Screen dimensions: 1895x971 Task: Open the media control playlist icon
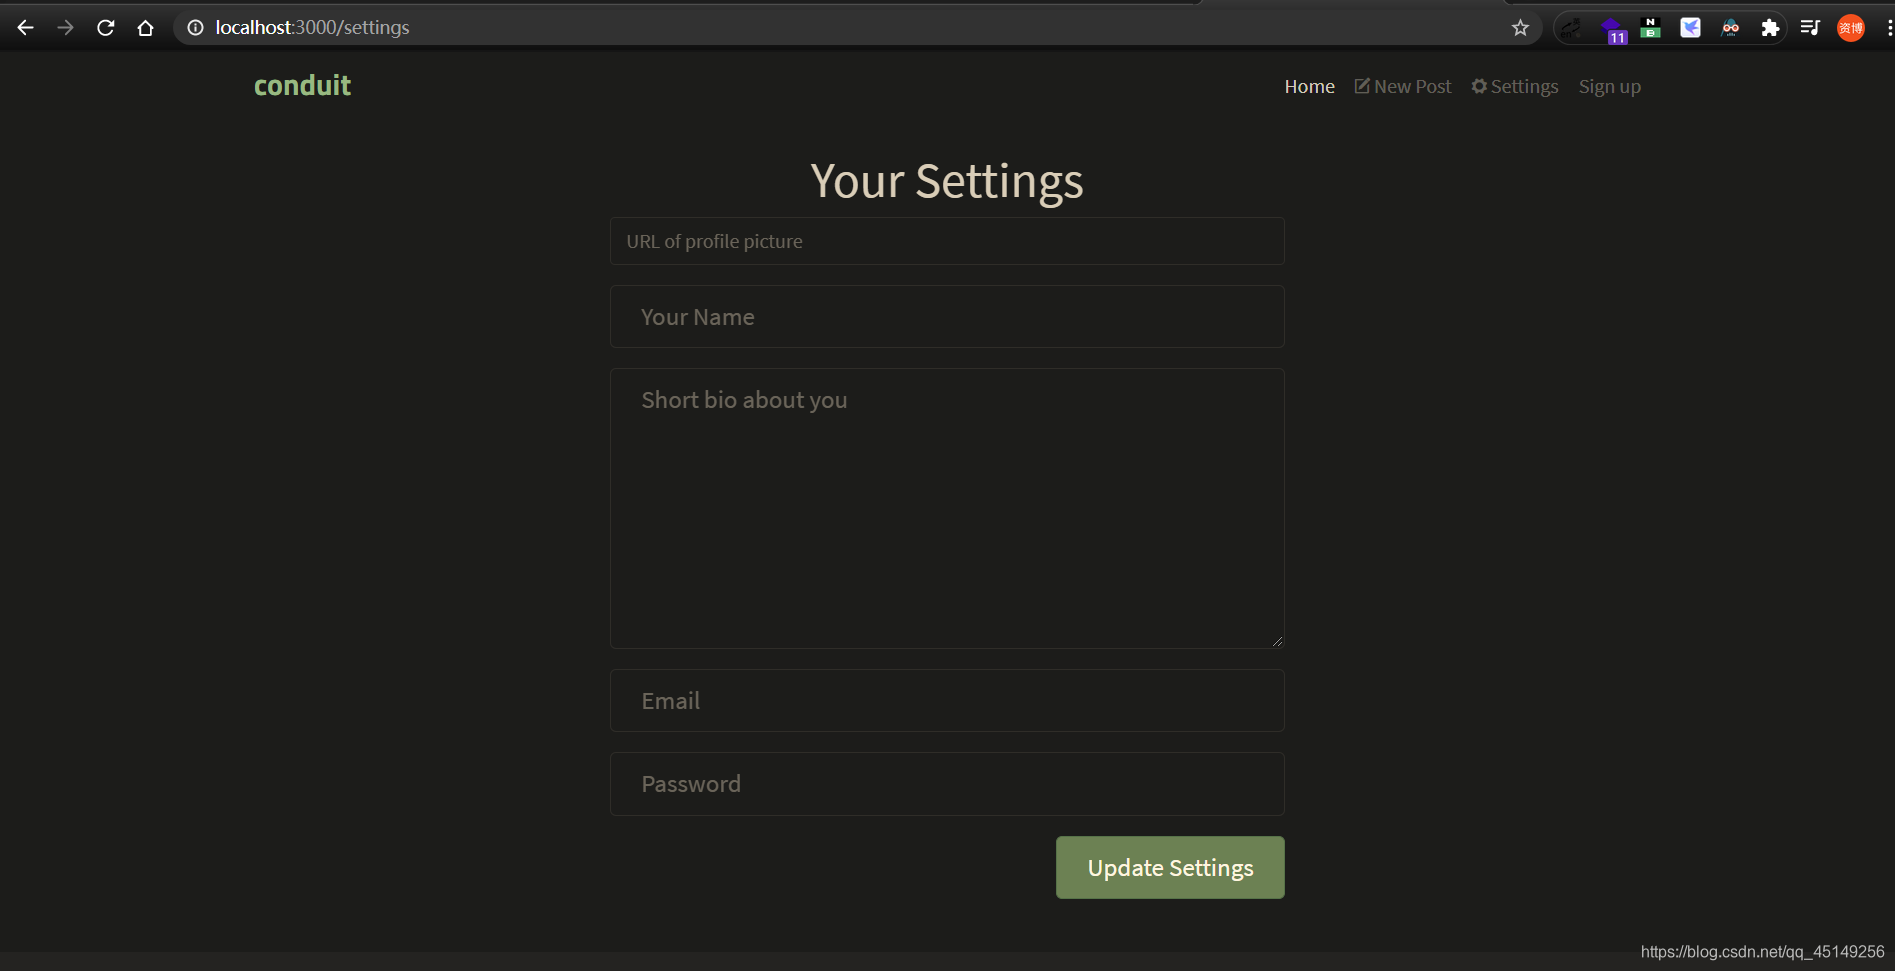(x=1810, y=28)
